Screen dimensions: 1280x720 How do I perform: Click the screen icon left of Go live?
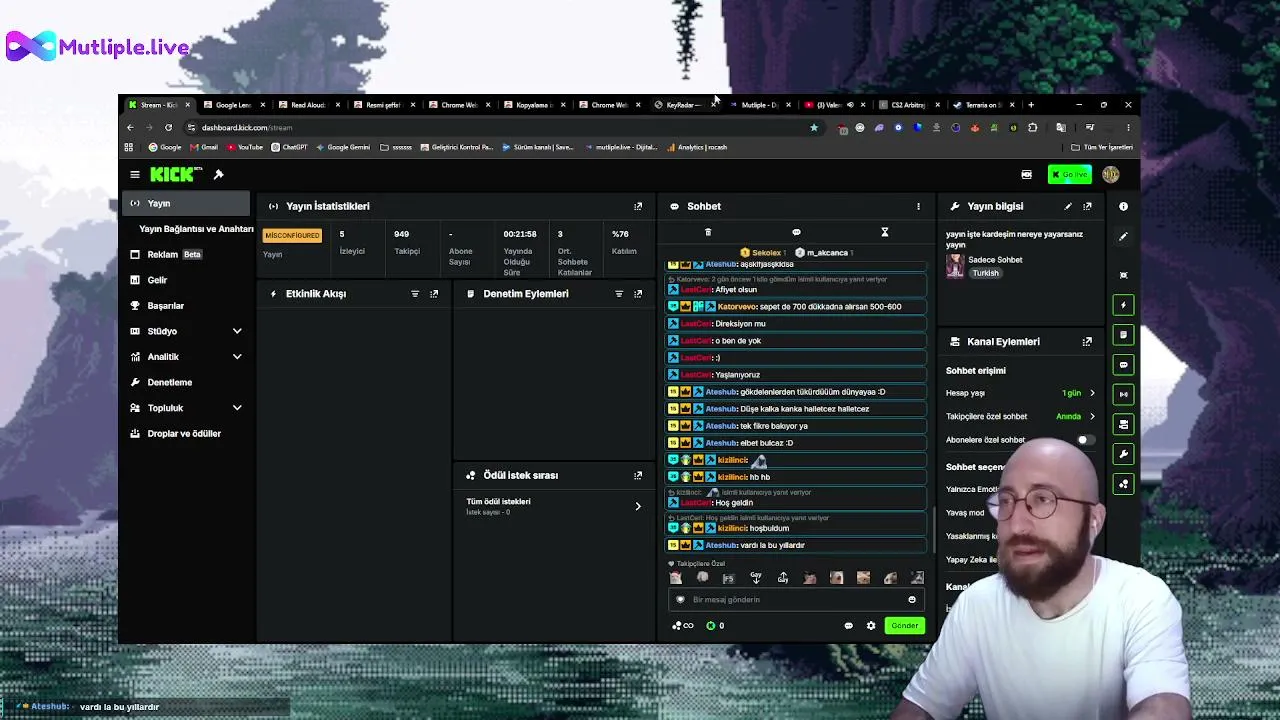coord(1026,175)
